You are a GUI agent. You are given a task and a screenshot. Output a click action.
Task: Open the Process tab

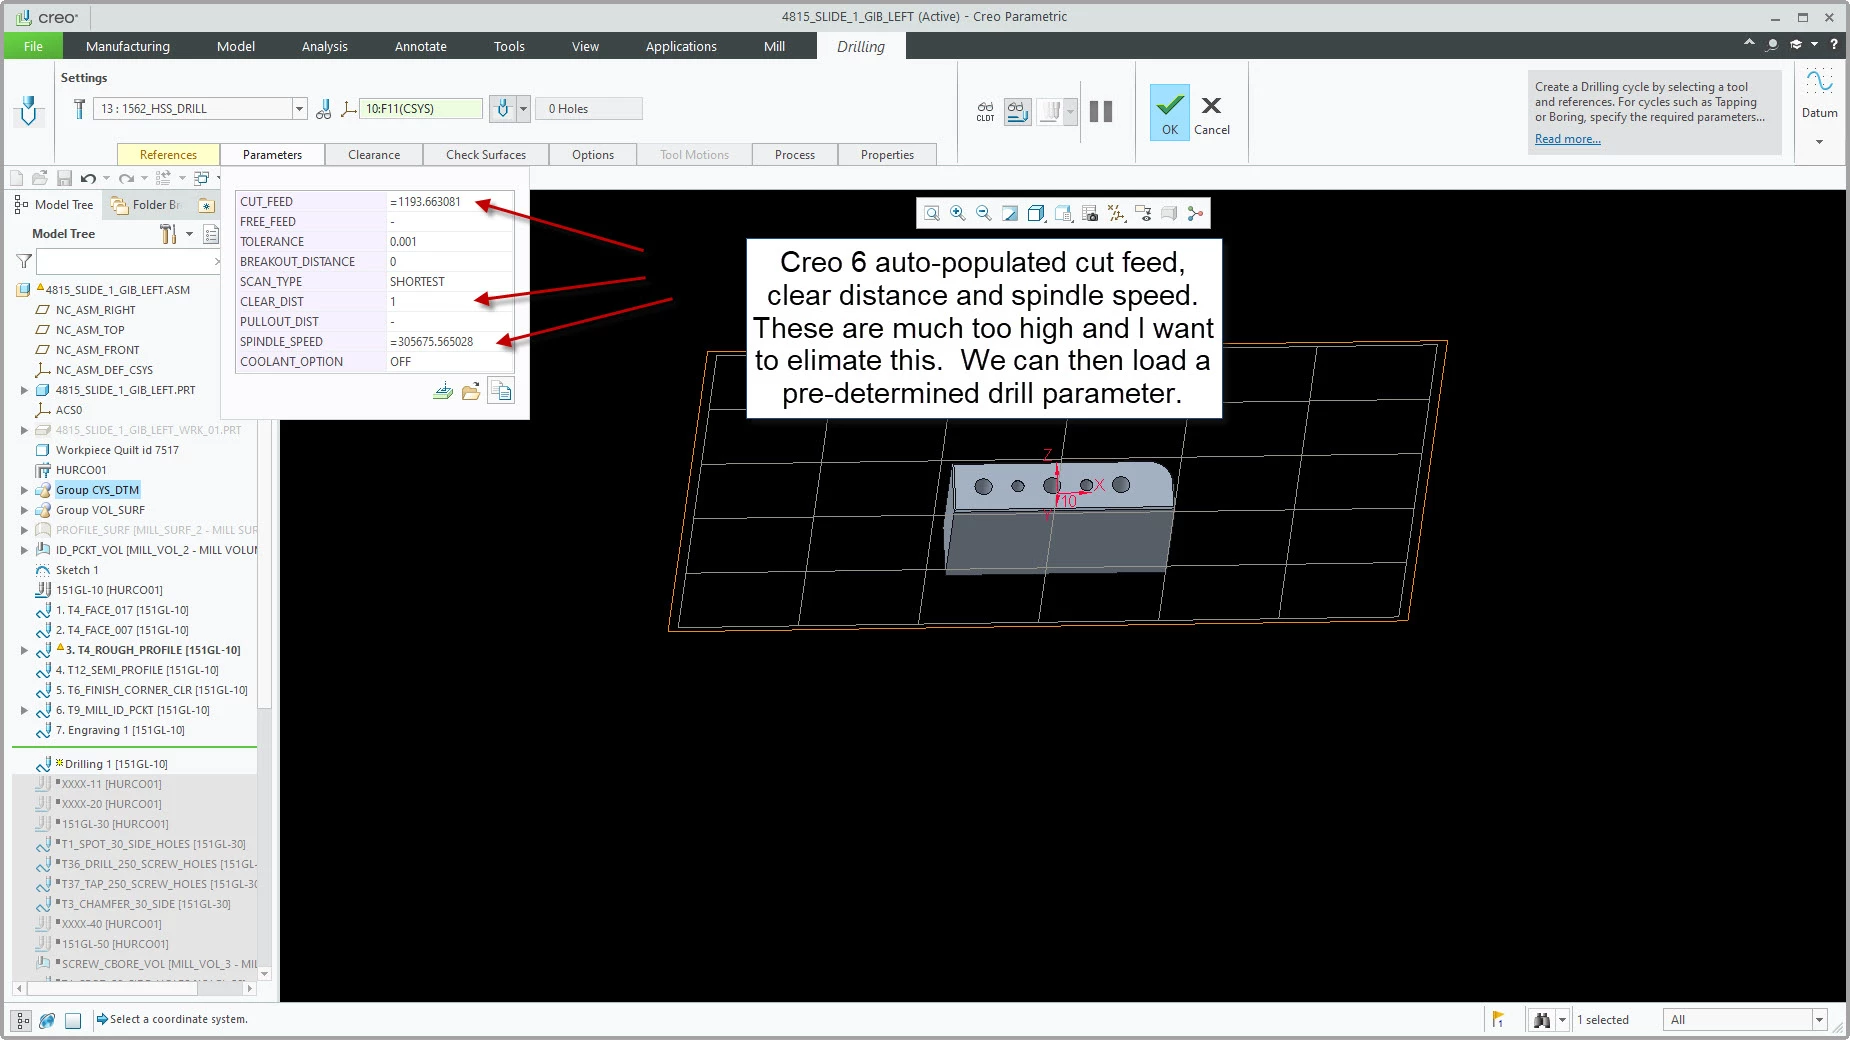(795, 155)
